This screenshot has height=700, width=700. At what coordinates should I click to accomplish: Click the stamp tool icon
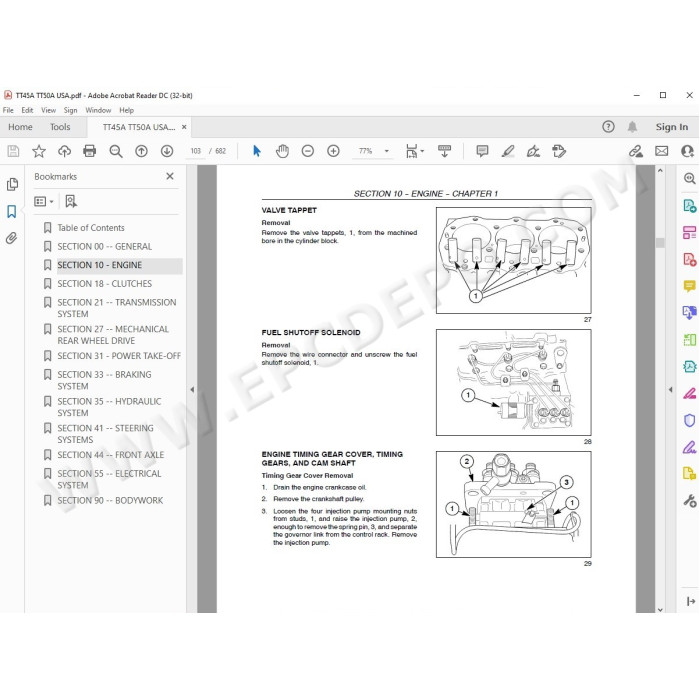tap(559, 151)
